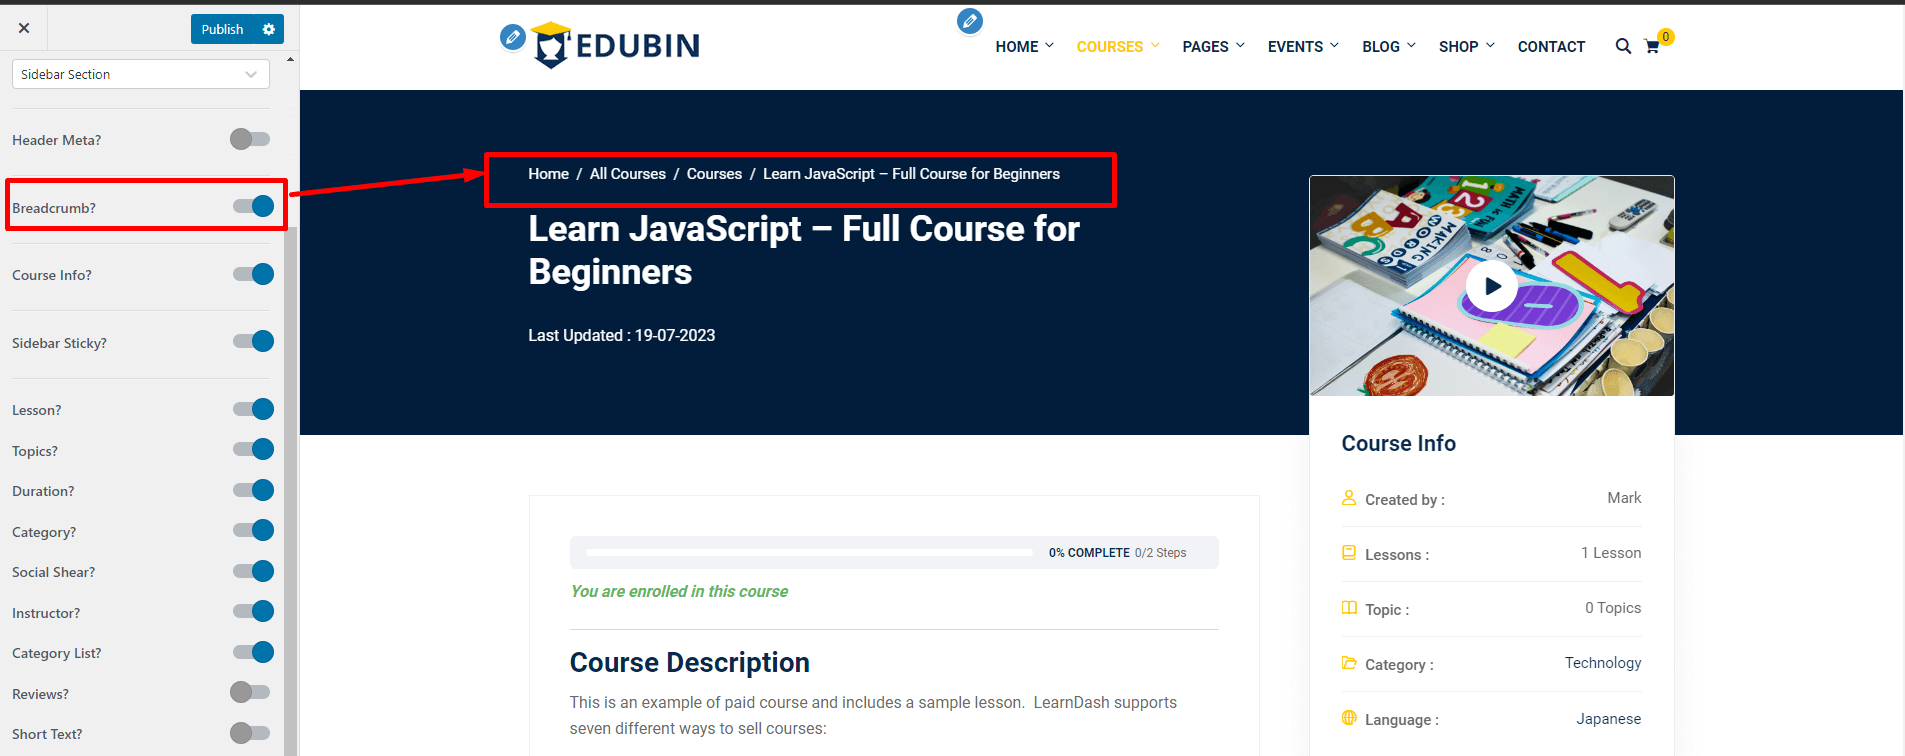Turn on the Reviews toggle

pyautogui.click(x=250, y=692)
